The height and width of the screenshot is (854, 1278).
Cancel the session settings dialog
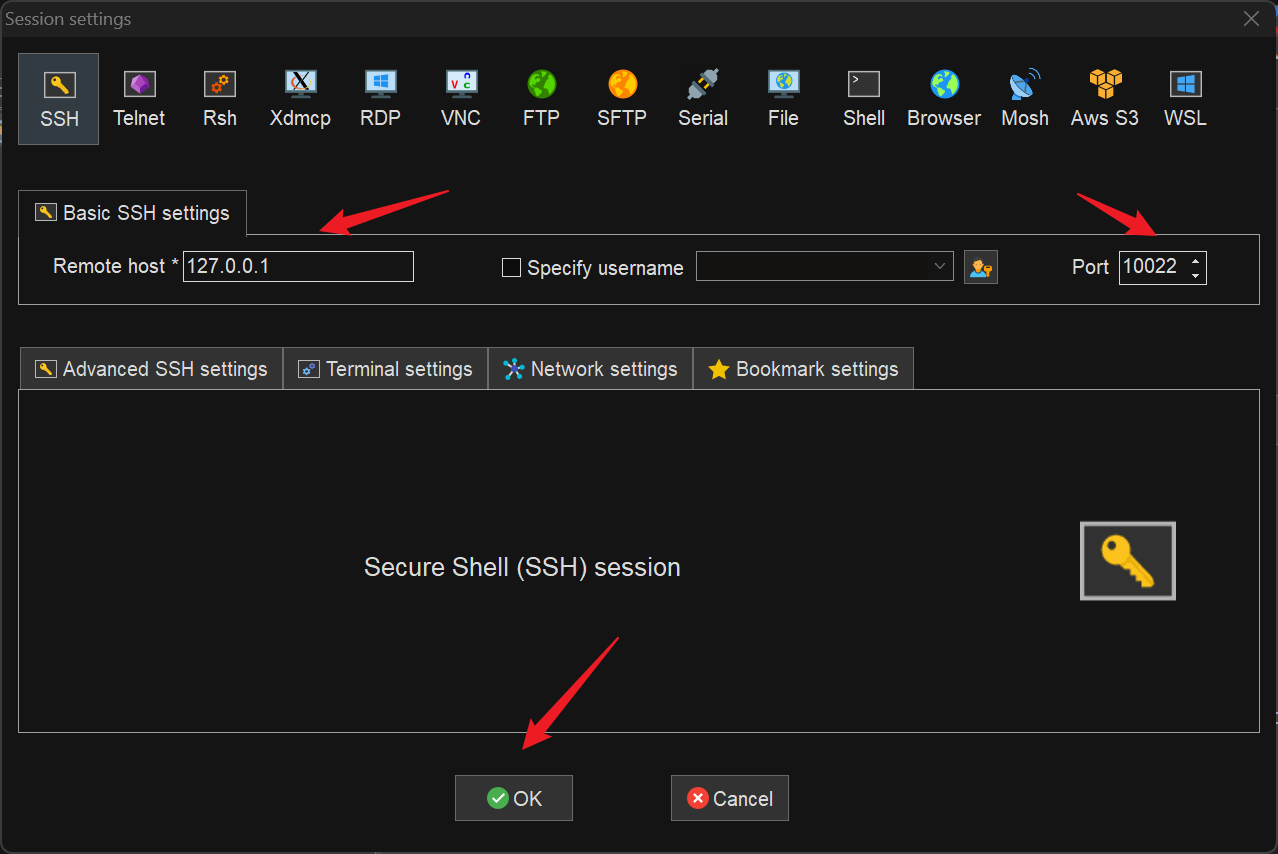click(x=730, y=798)
